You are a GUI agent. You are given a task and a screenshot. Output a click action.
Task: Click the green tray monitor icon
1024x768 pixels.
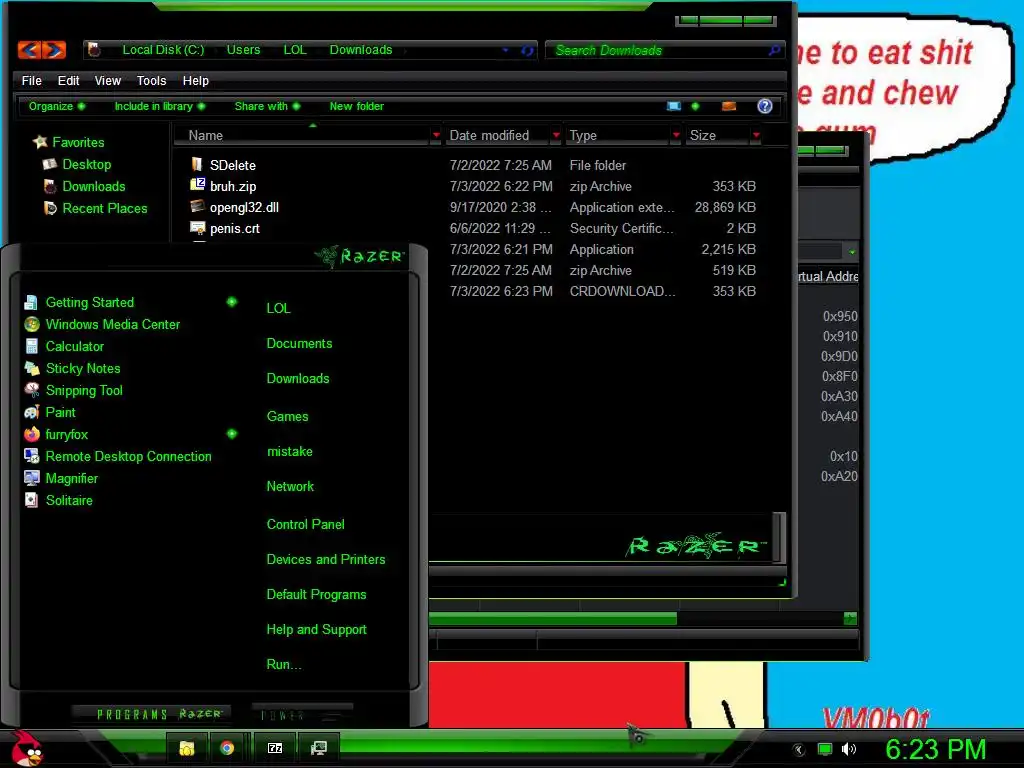click(825, 749)
